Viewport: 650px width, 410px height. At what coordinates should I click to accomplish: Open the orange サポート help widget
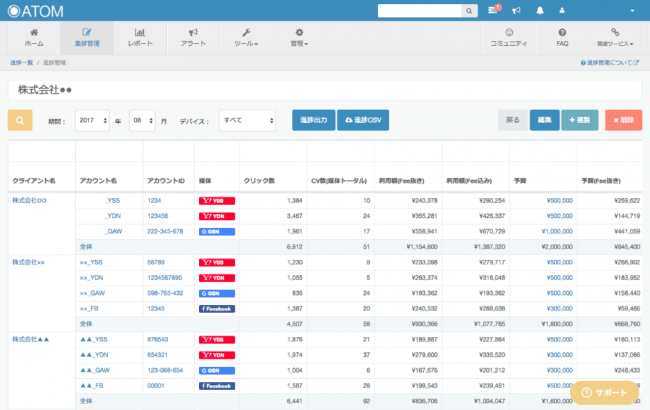pos(606,391)
